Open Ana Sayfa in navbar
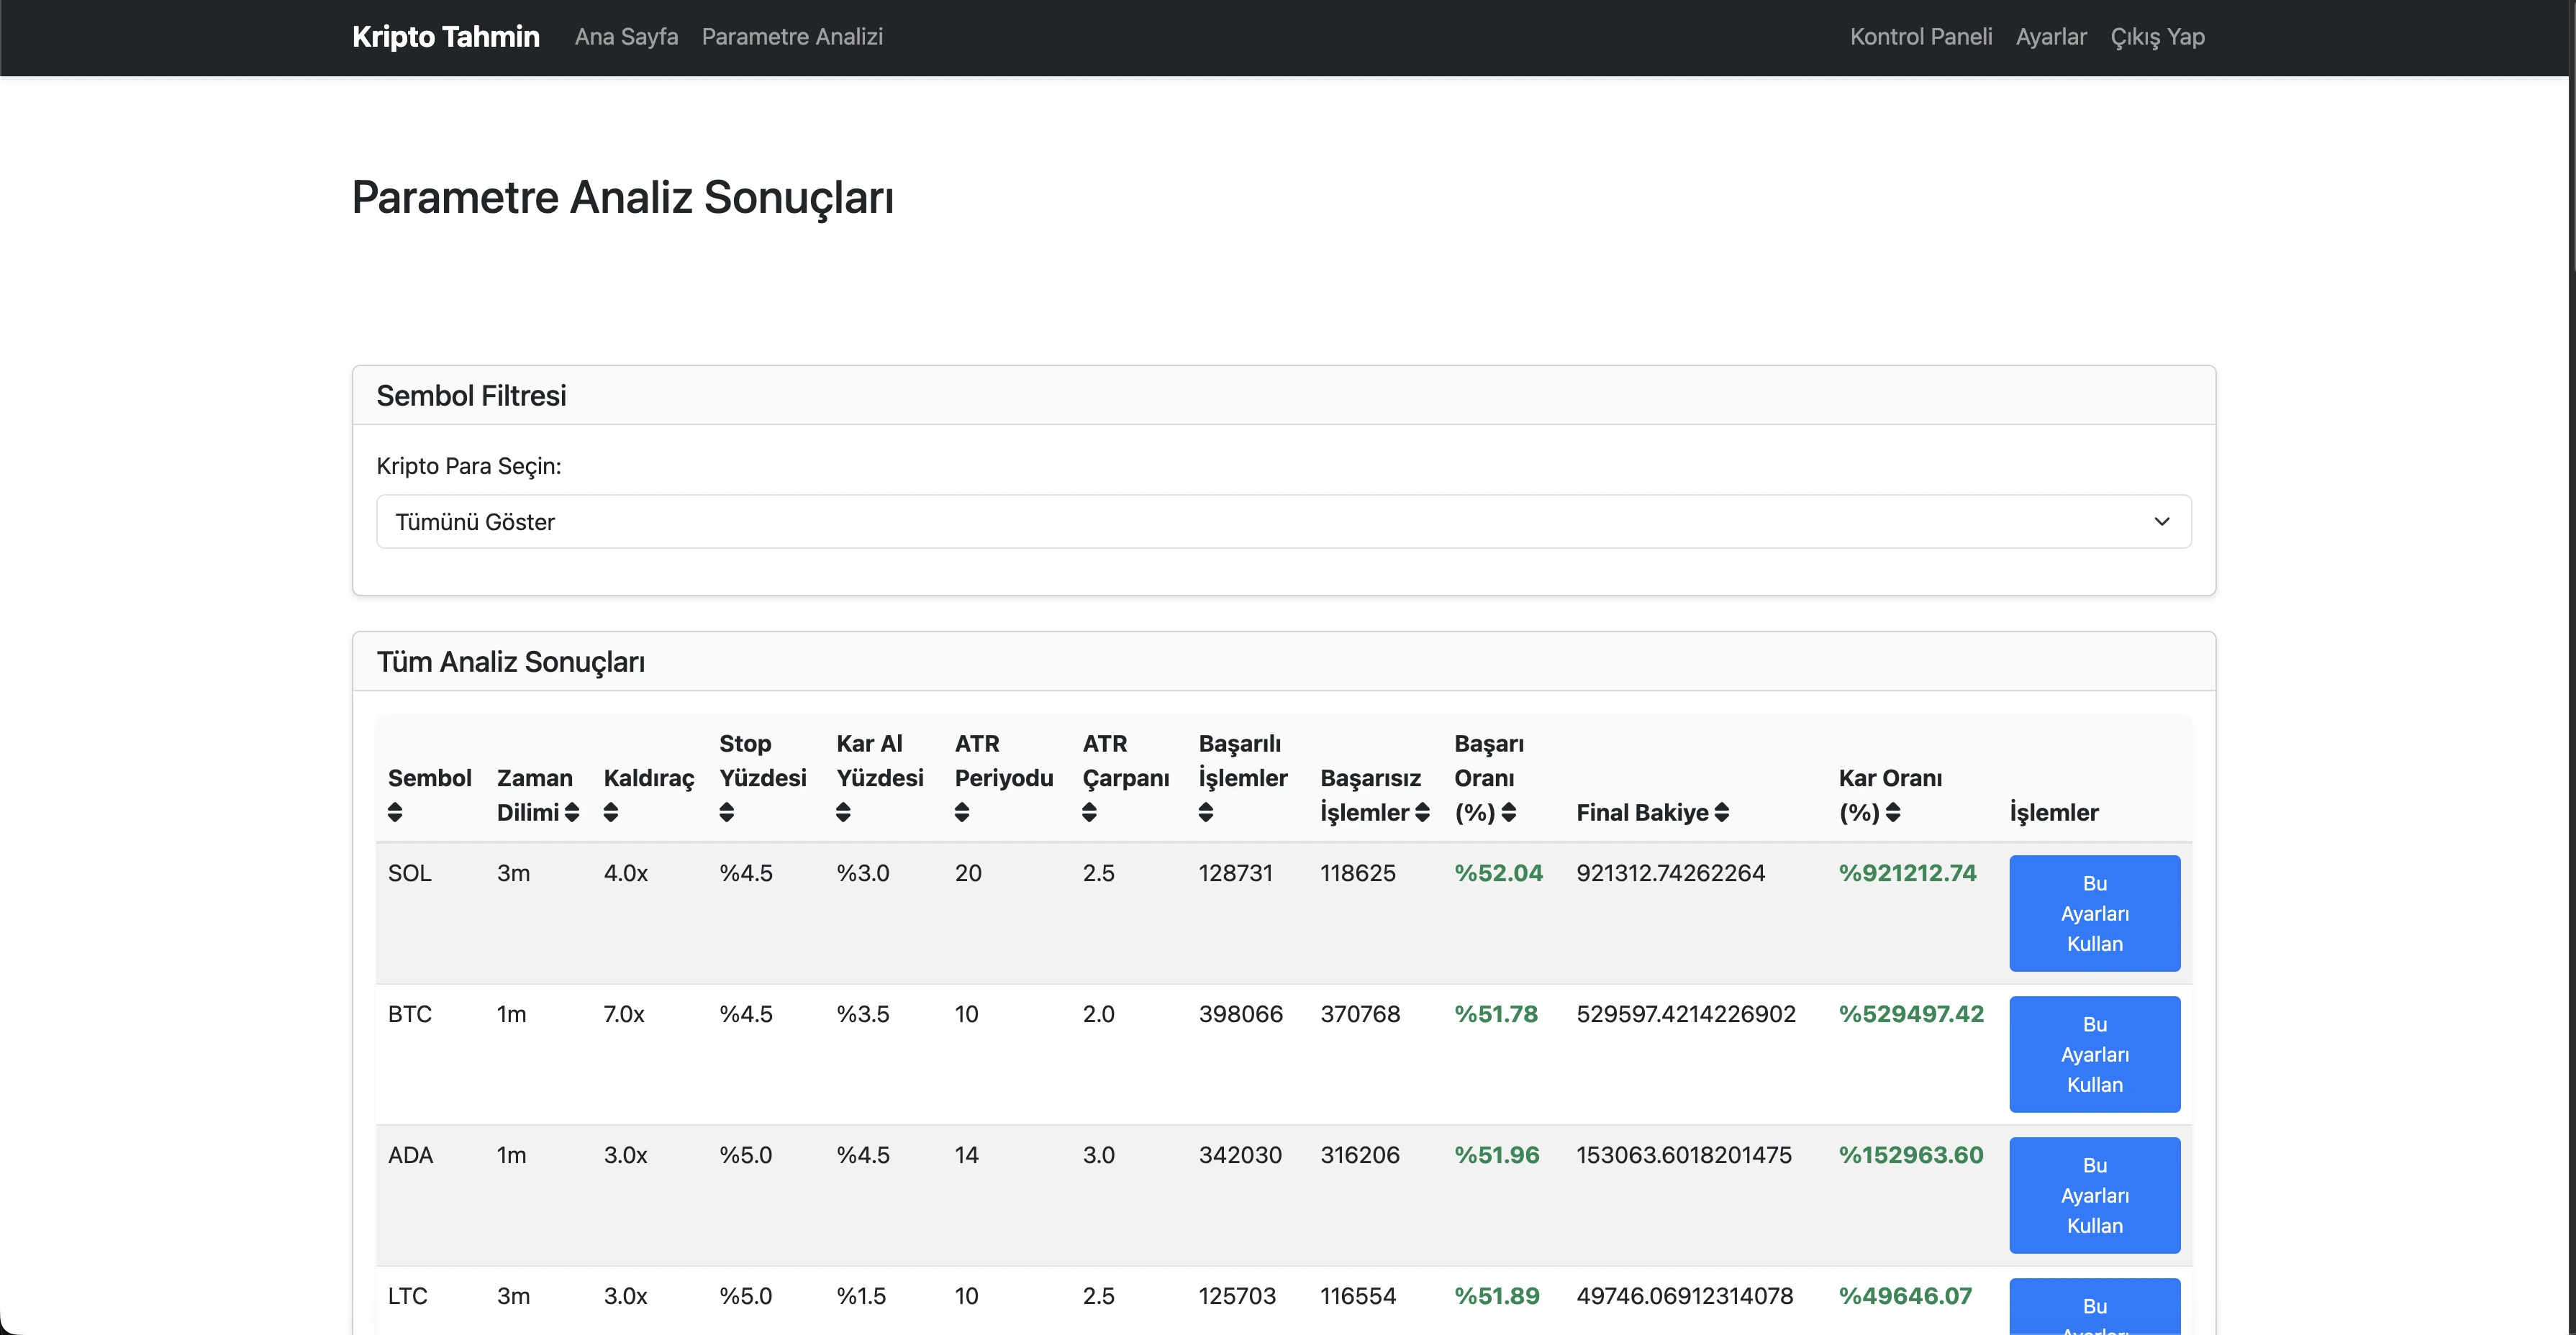The image size is (2576, 1335). pyautogui.click(x=626, y=37)
